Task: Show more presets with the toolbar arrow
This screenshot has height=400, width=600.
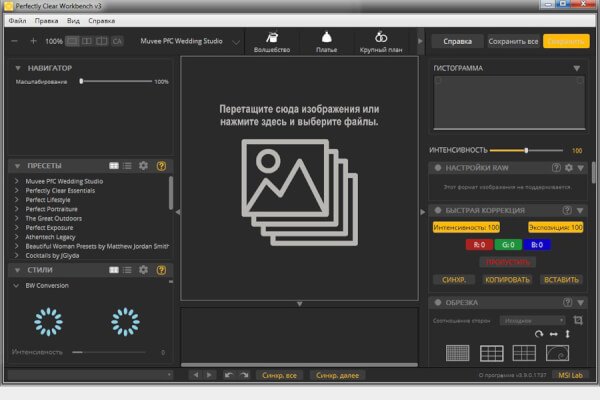Action: [x=420, y=41]
